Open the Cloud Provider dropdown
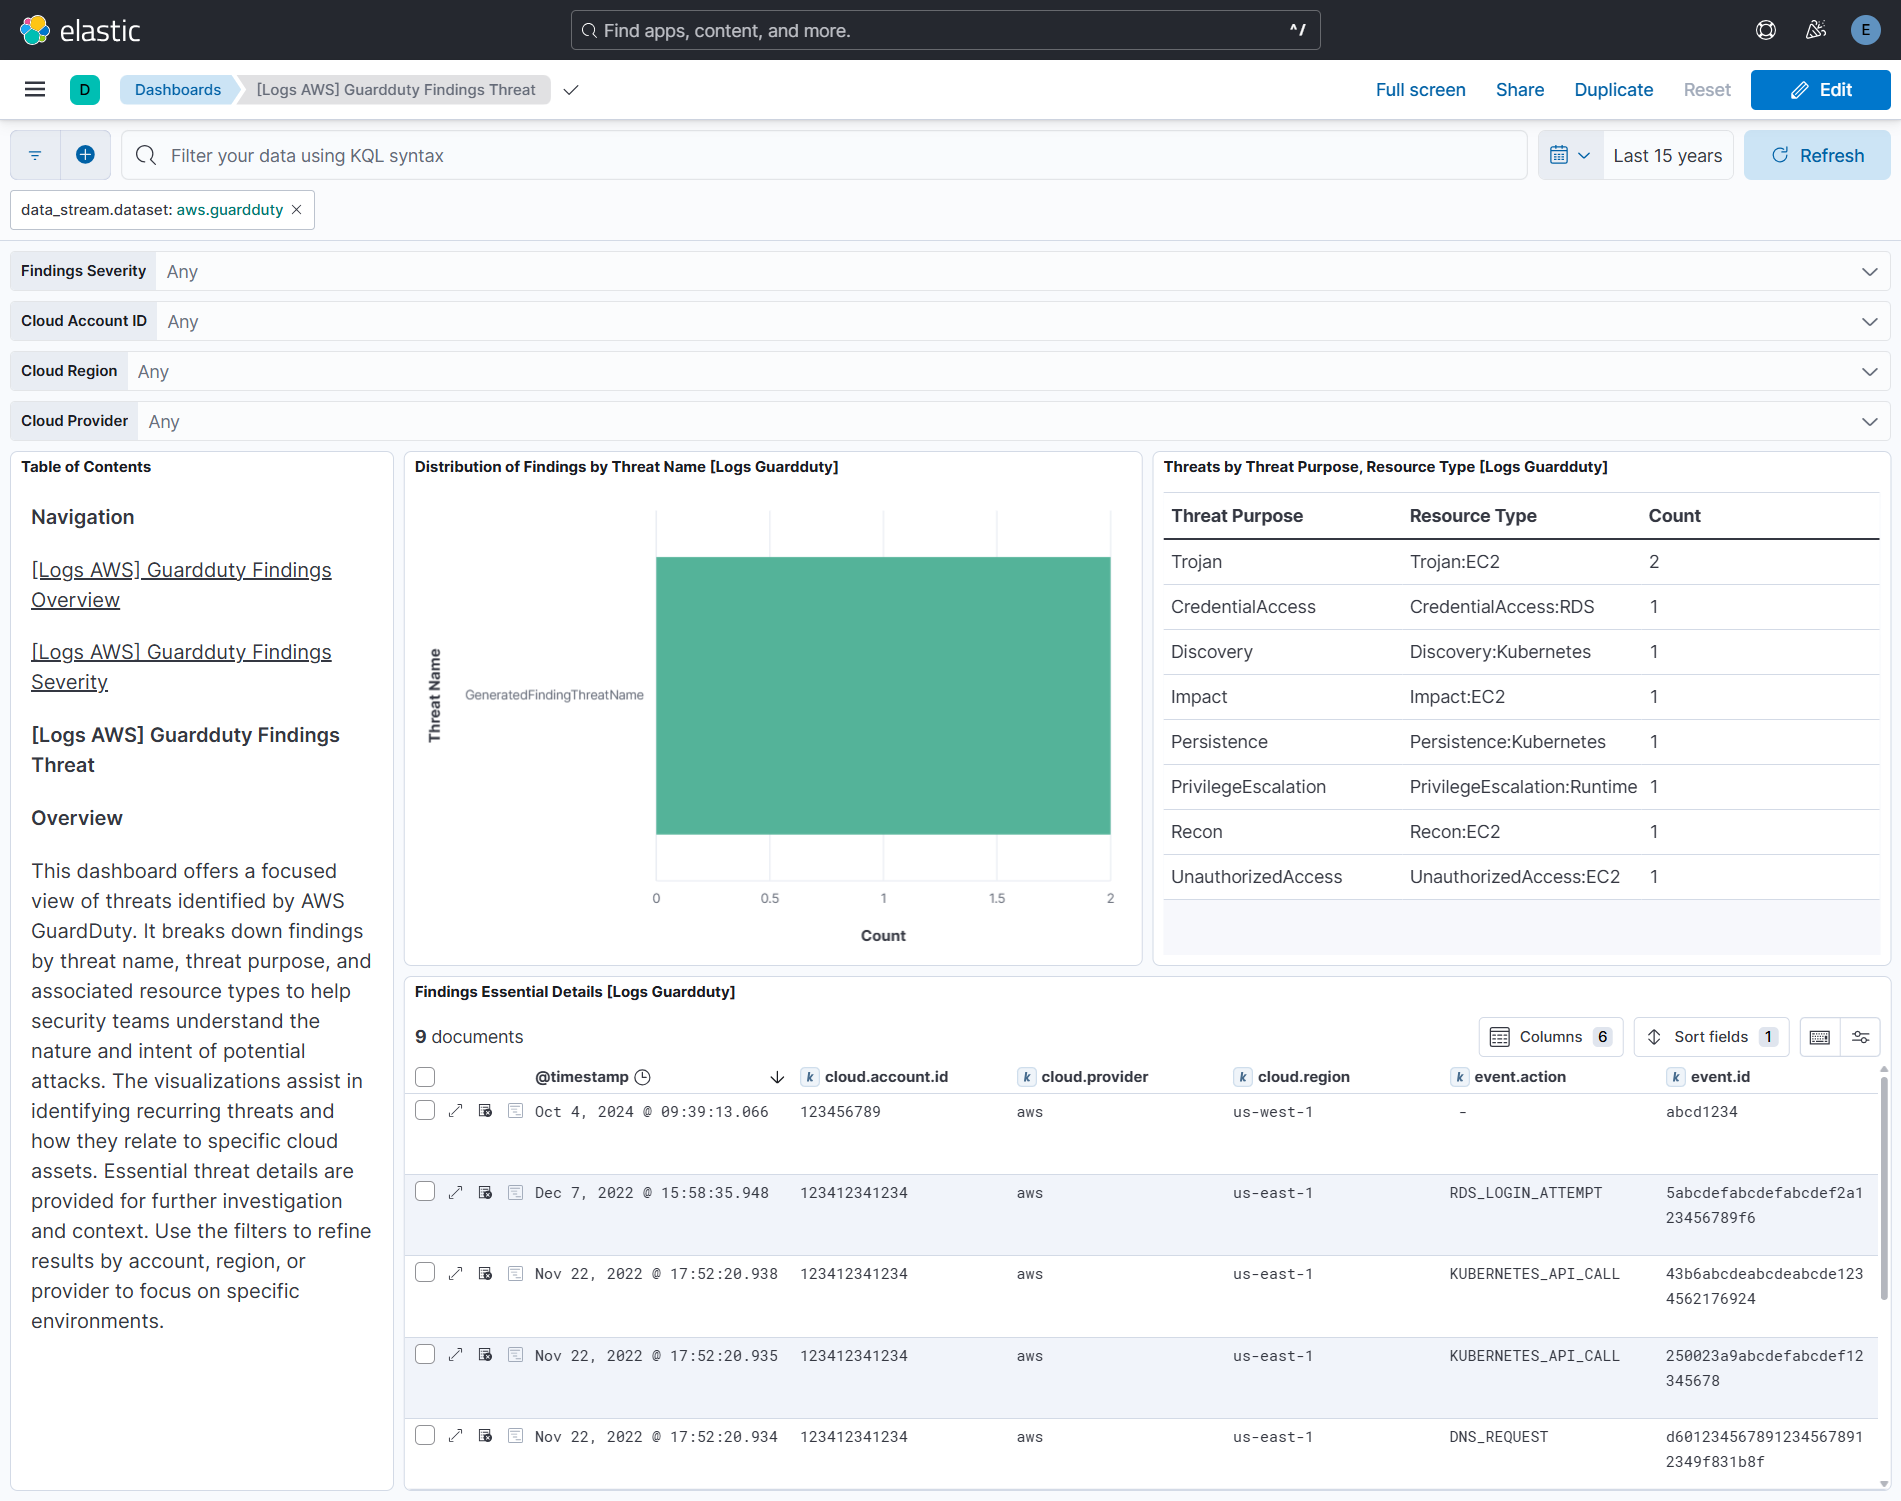Viewport: 1901px width, 1501px height. pos(1869,421)
